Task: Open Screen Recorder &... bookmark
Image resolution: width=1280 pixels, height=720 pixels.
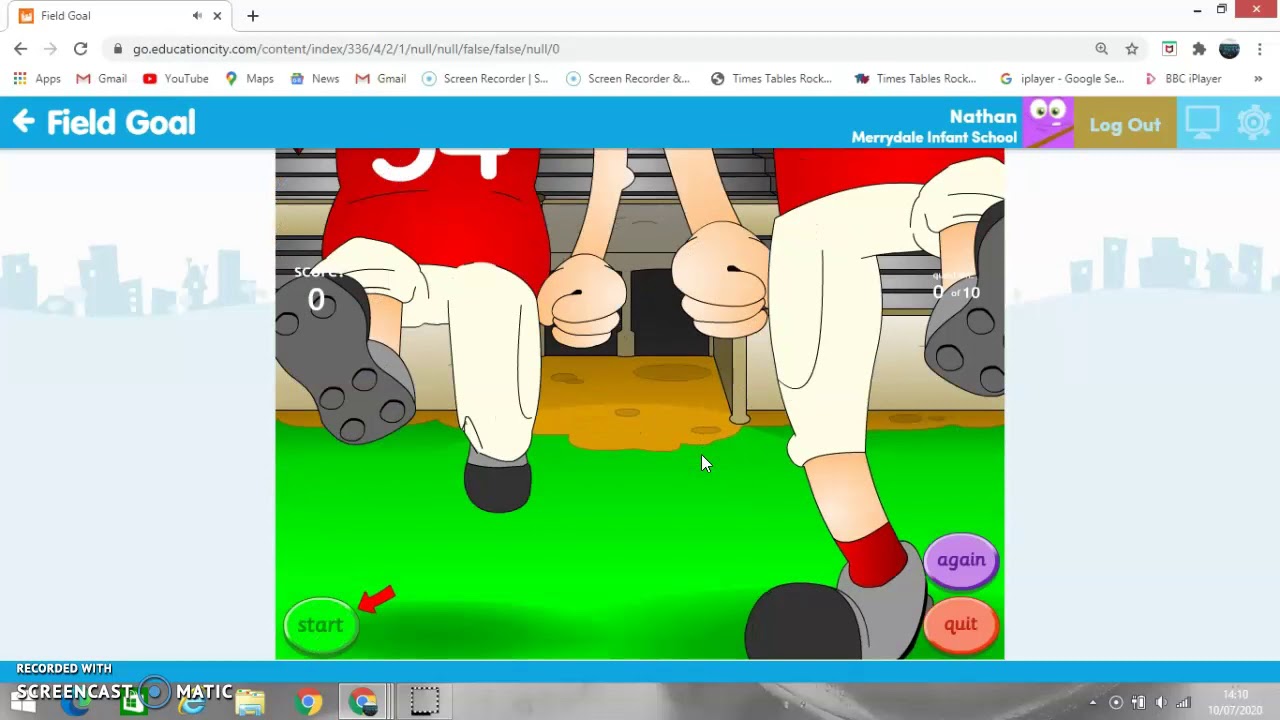Action: coord(628,78)
